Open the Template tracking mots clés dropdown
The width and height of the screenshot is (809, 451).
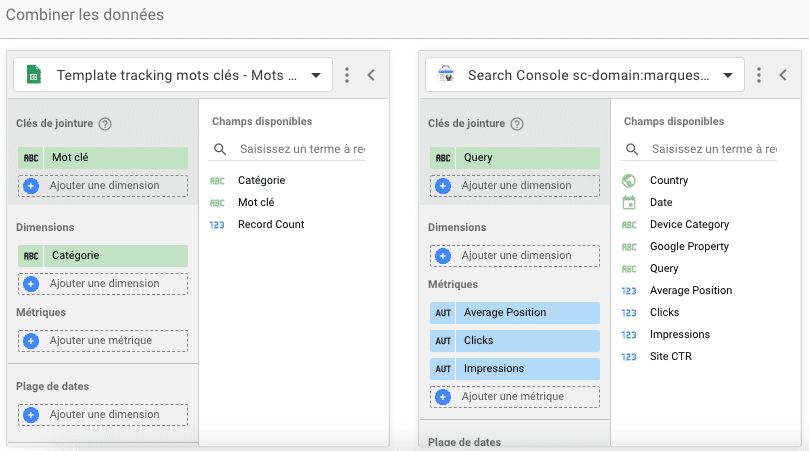[x=316, y=75]
